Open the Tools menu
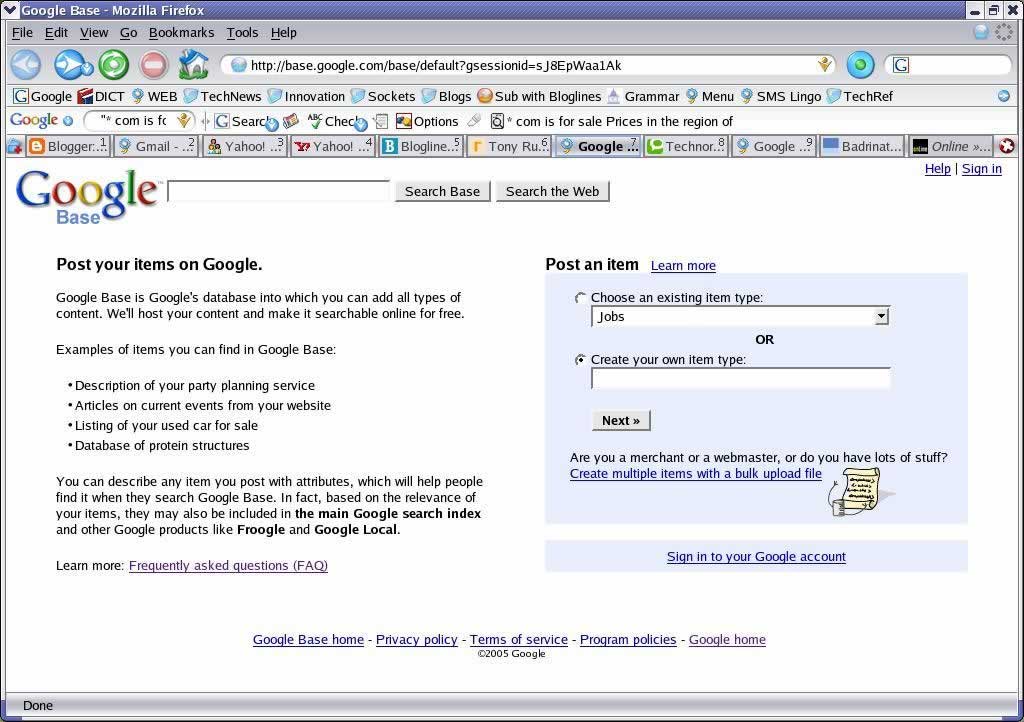The image size is (1024, 722). tap(242, 33)
